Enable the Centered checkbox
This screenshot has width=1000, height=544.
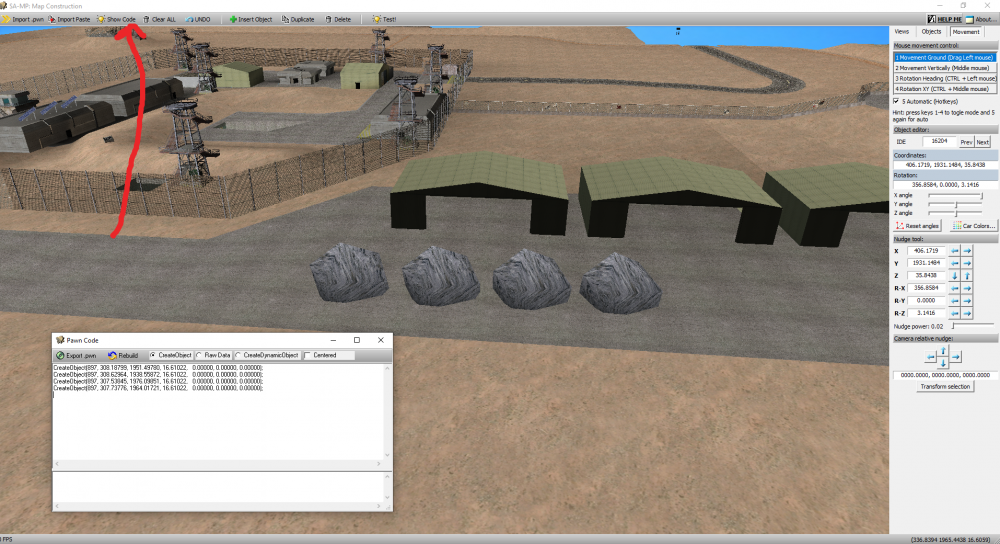pyautogui.click(x=308, y=355)
